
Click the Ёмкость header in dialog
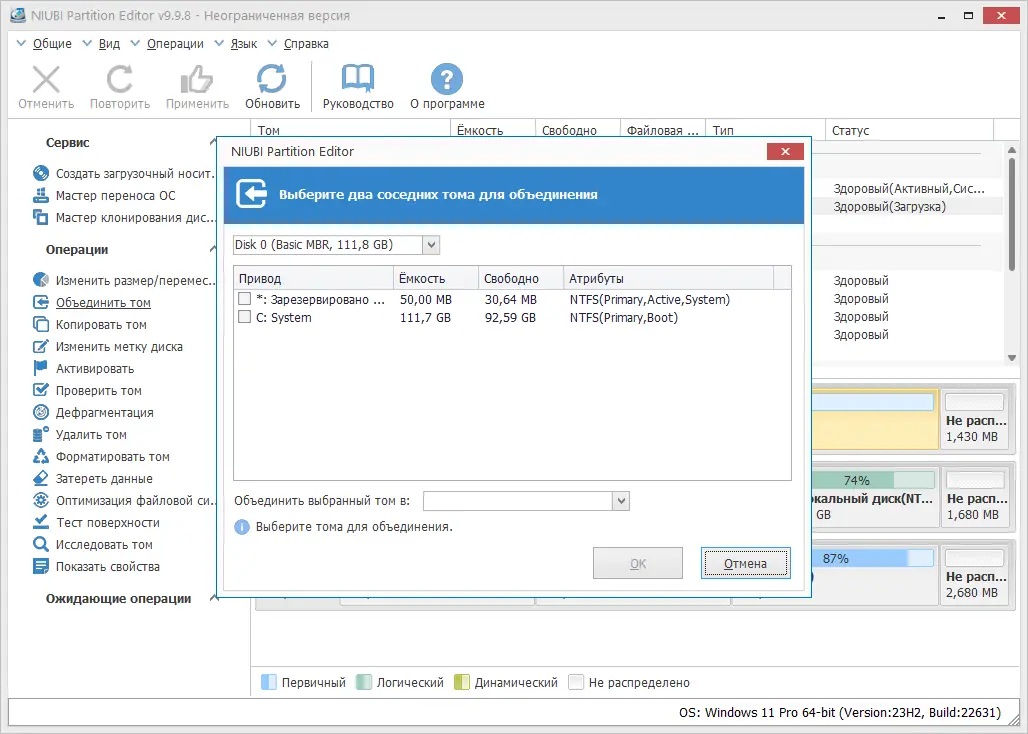point(436,279)
